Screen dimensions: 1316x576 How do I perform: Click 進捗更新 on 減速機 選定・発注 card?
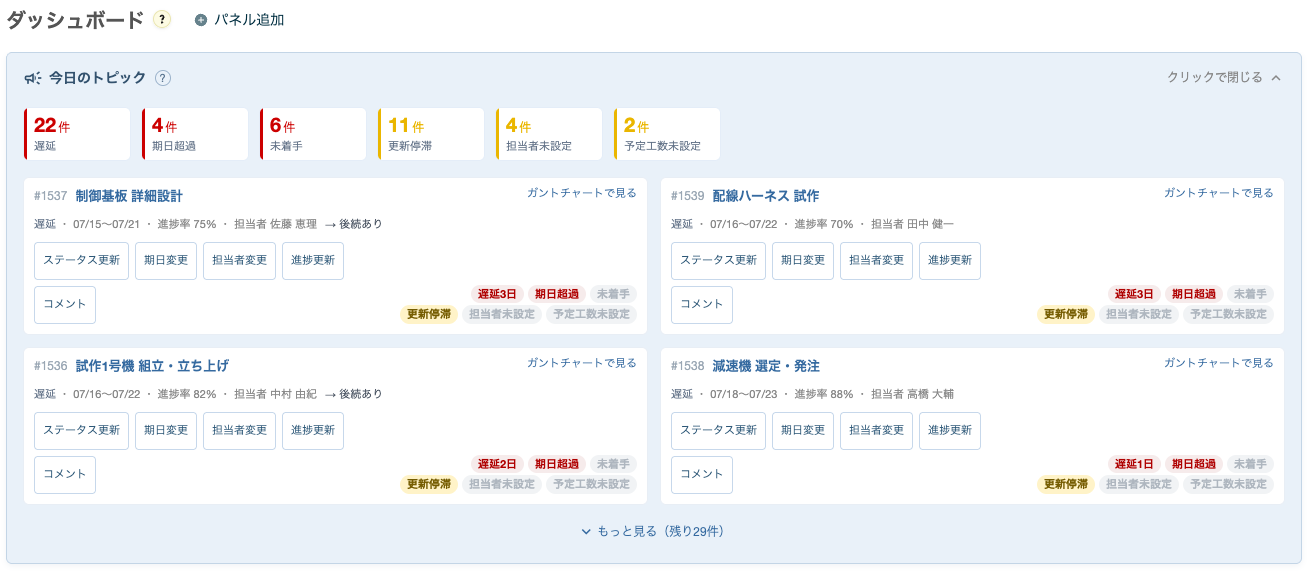coord(950,430)
